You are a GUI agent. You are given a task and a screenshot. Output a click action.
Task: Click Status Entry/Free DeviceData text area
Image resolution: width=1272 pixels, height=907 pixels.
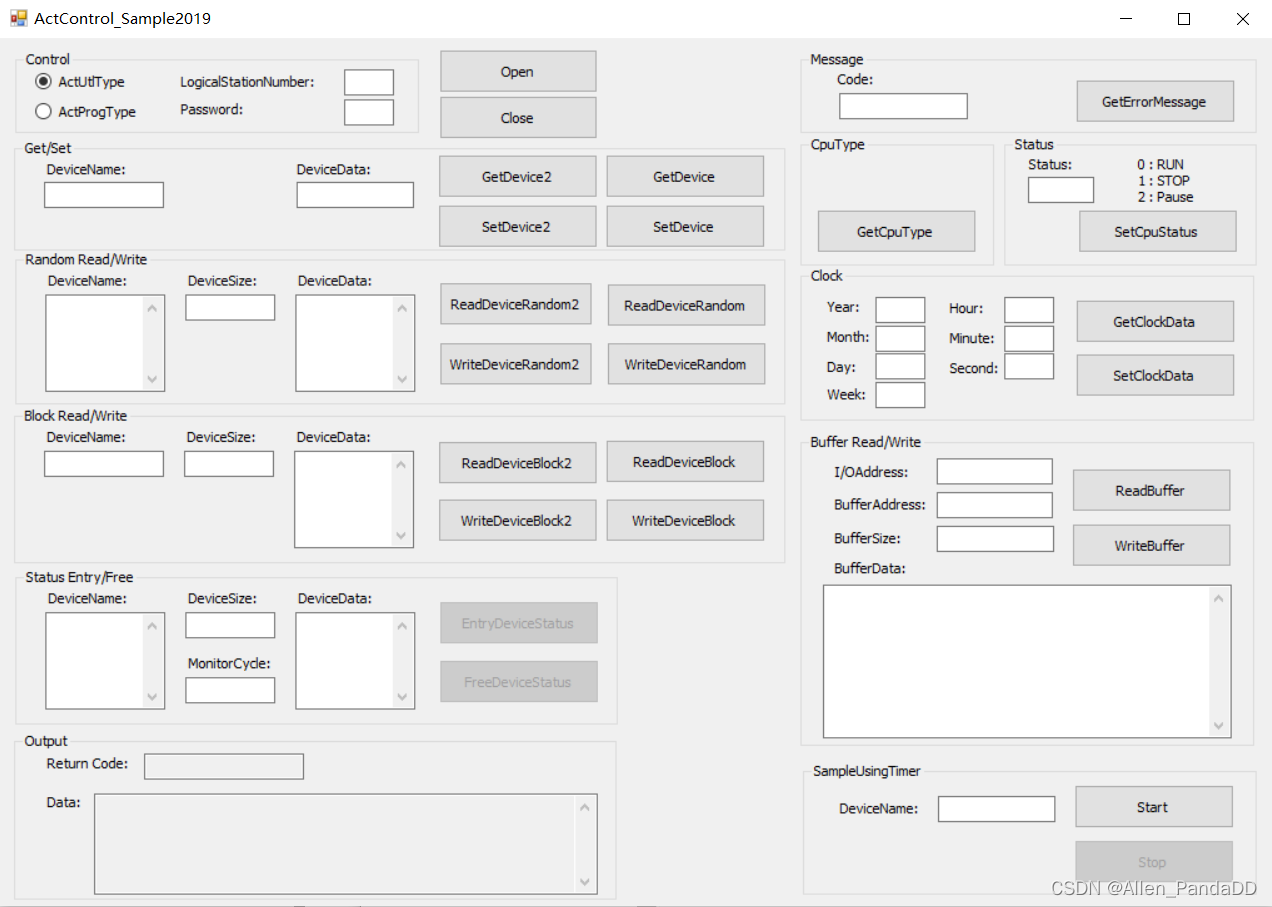tap(355, 661)
